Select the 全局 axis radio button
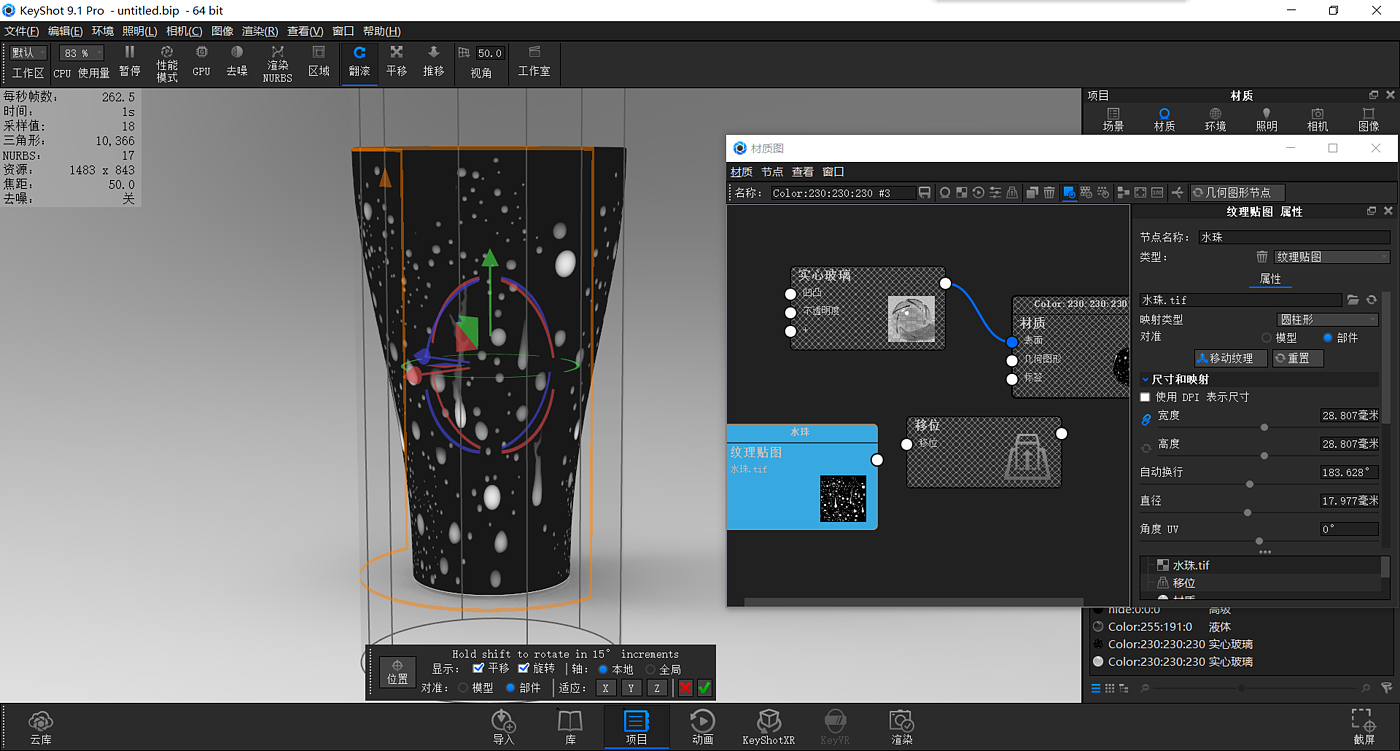1400x751 pixels. (x=651, y=669)
